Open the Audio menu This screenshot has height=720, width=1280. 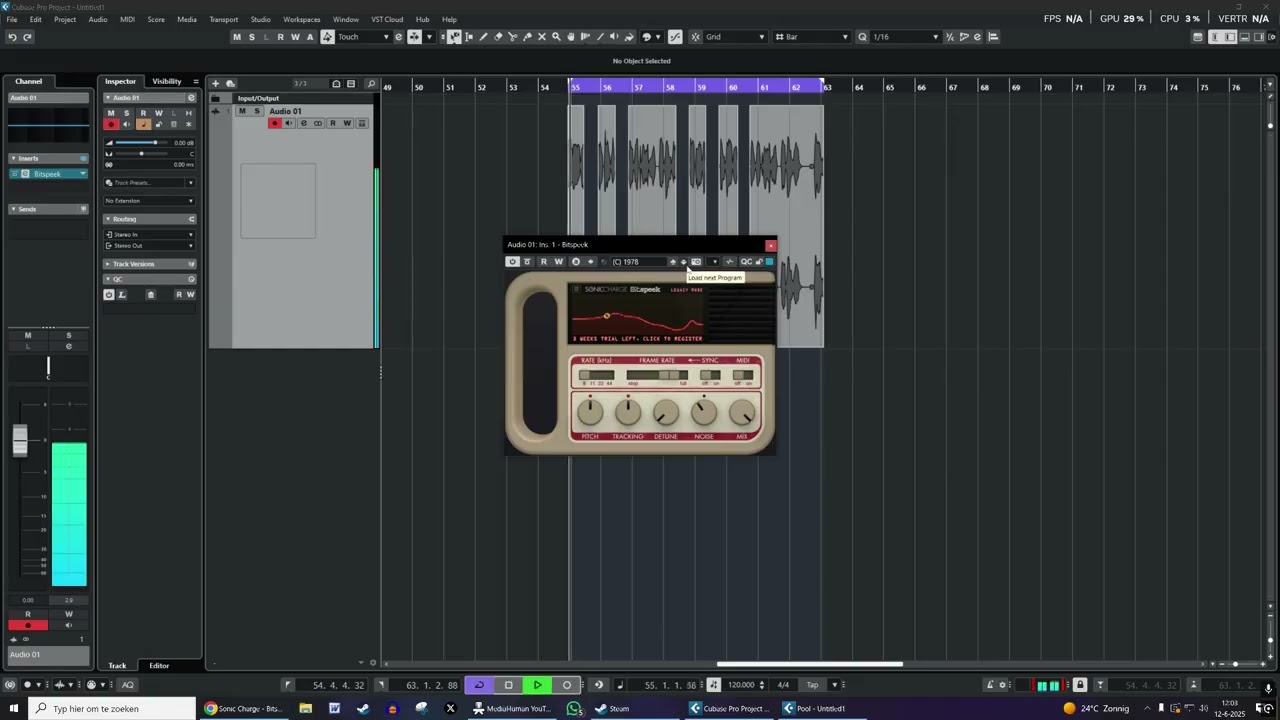98,19
